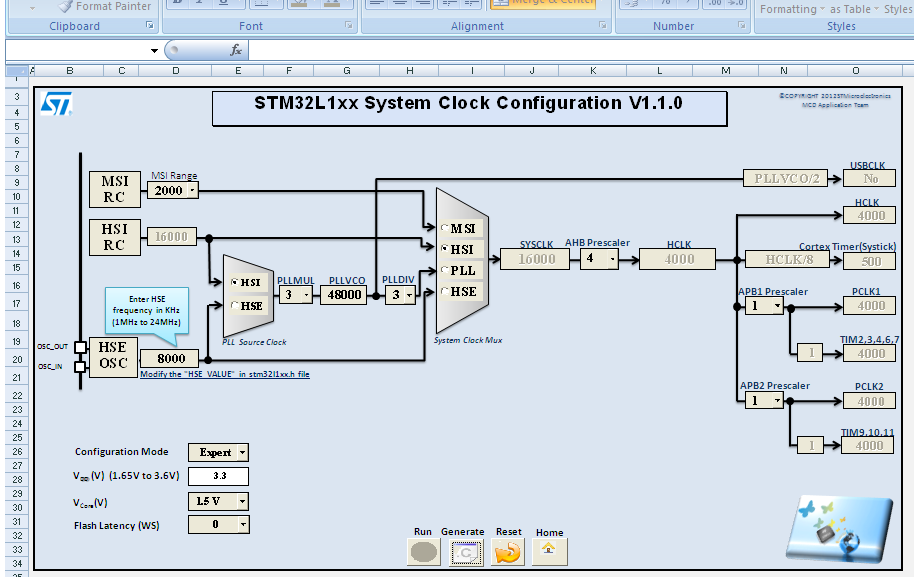The width and height of the screenshot is (914, 577).
Task: Click the Format Painter brush icon
Action: point(65,6)
